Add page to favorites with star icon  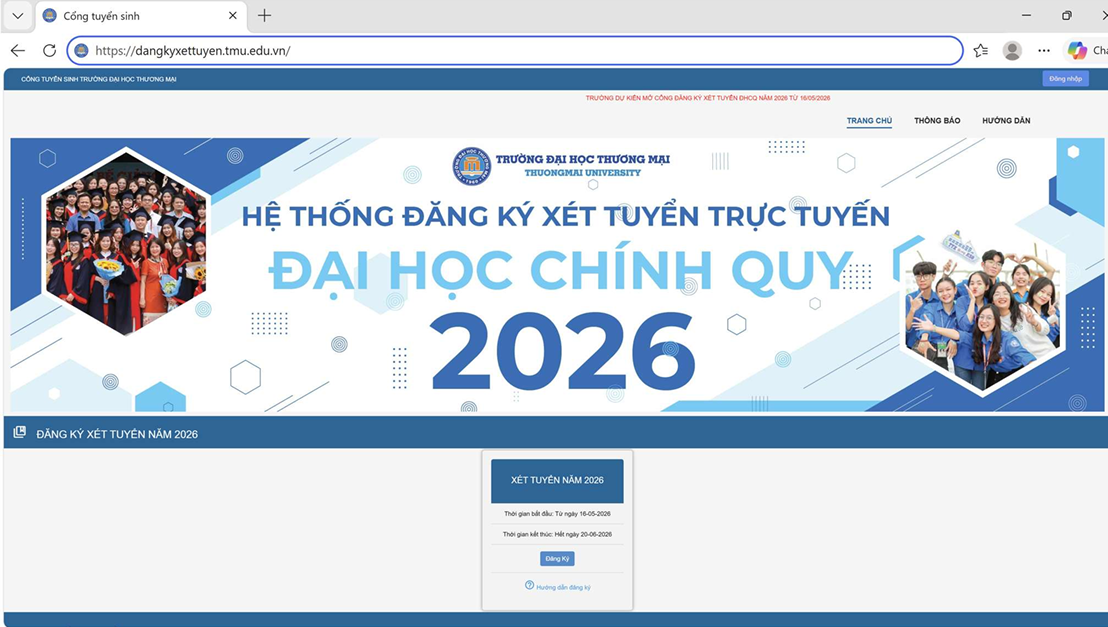pyautogui.click(x=981, y=50)
